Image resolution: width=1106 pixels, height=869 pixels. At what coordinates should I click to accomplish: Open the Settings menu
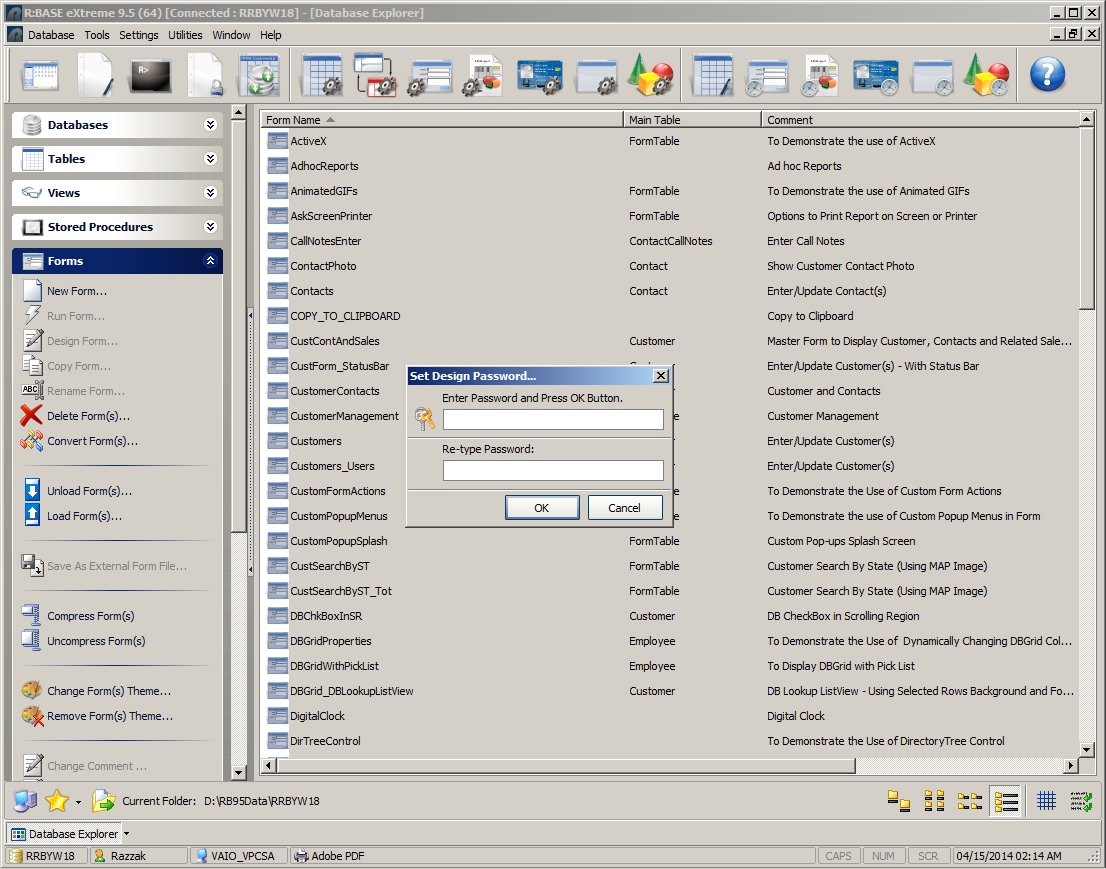[x=138, y=35]
